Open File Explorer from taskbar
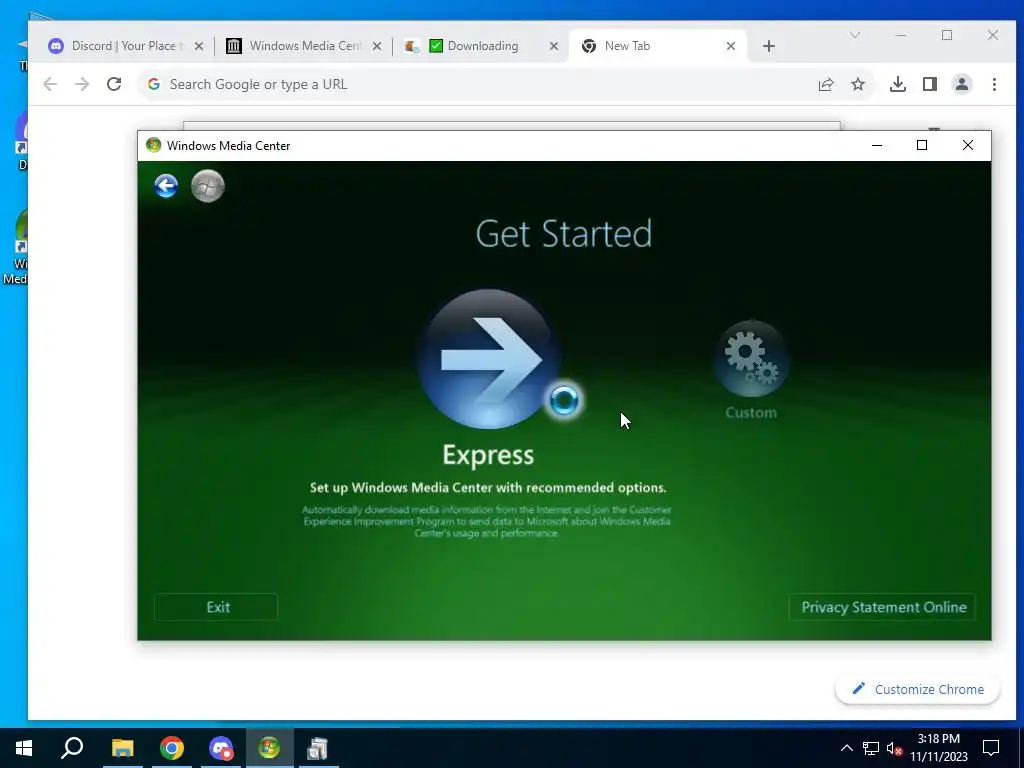The image size is (1024, 768). point(122,748)
